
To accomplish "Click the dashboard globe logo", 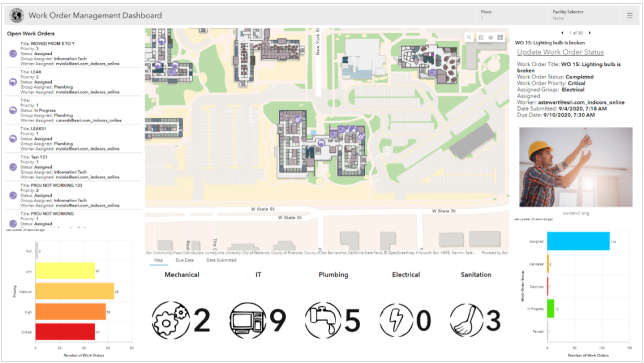I will click(x=17, y=16).
